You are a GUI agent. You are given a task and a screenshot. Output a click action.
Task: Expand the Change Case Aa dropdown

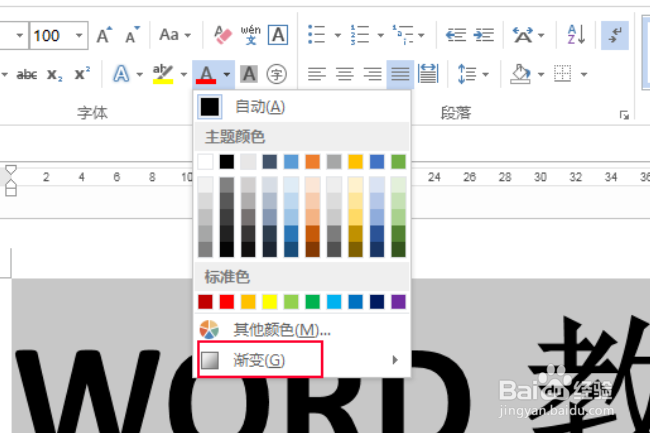pos(188,35)
